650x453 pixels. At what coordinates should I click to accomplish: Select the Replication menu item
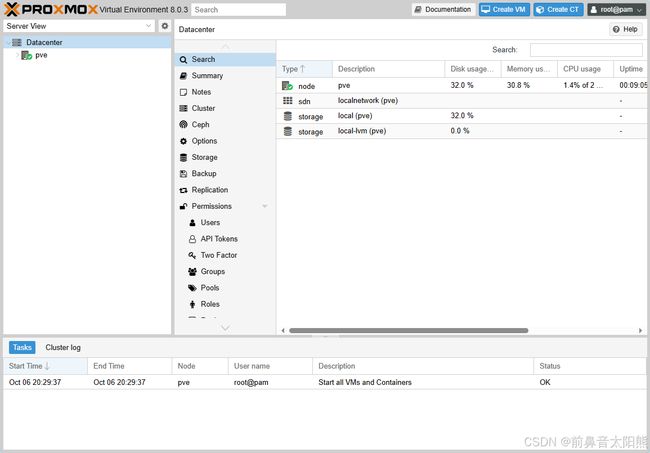[225, 190]
